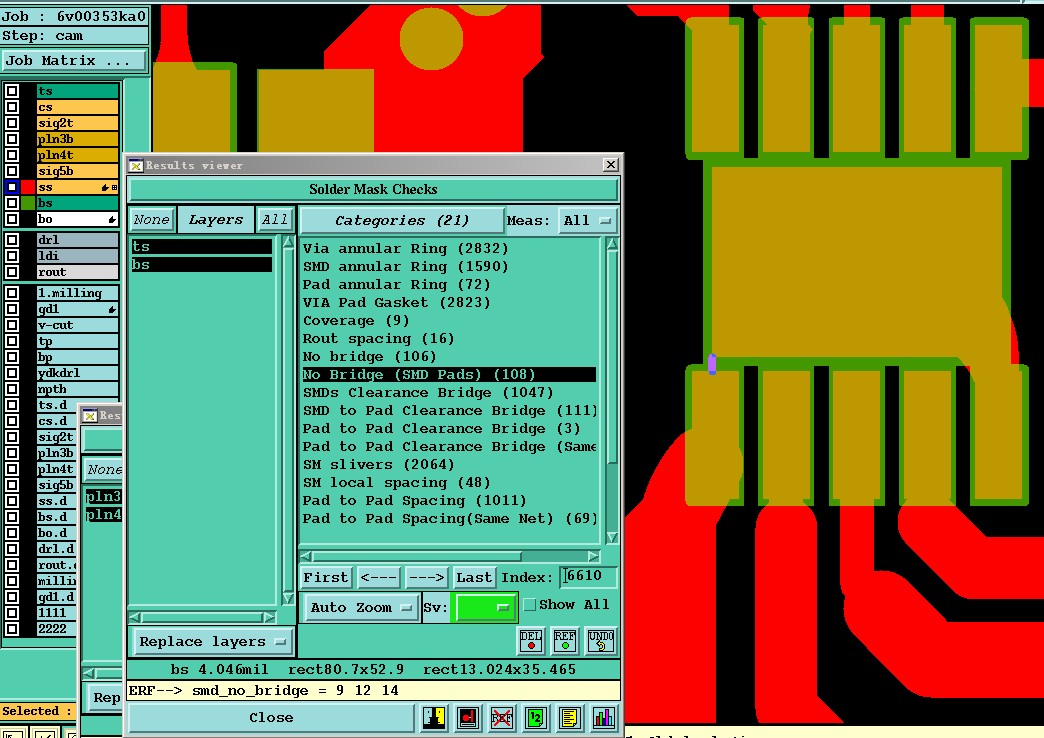The image size is (1044, 738).
Task: Toggle the bs layer display checkbox
Action: pos(12,203)
